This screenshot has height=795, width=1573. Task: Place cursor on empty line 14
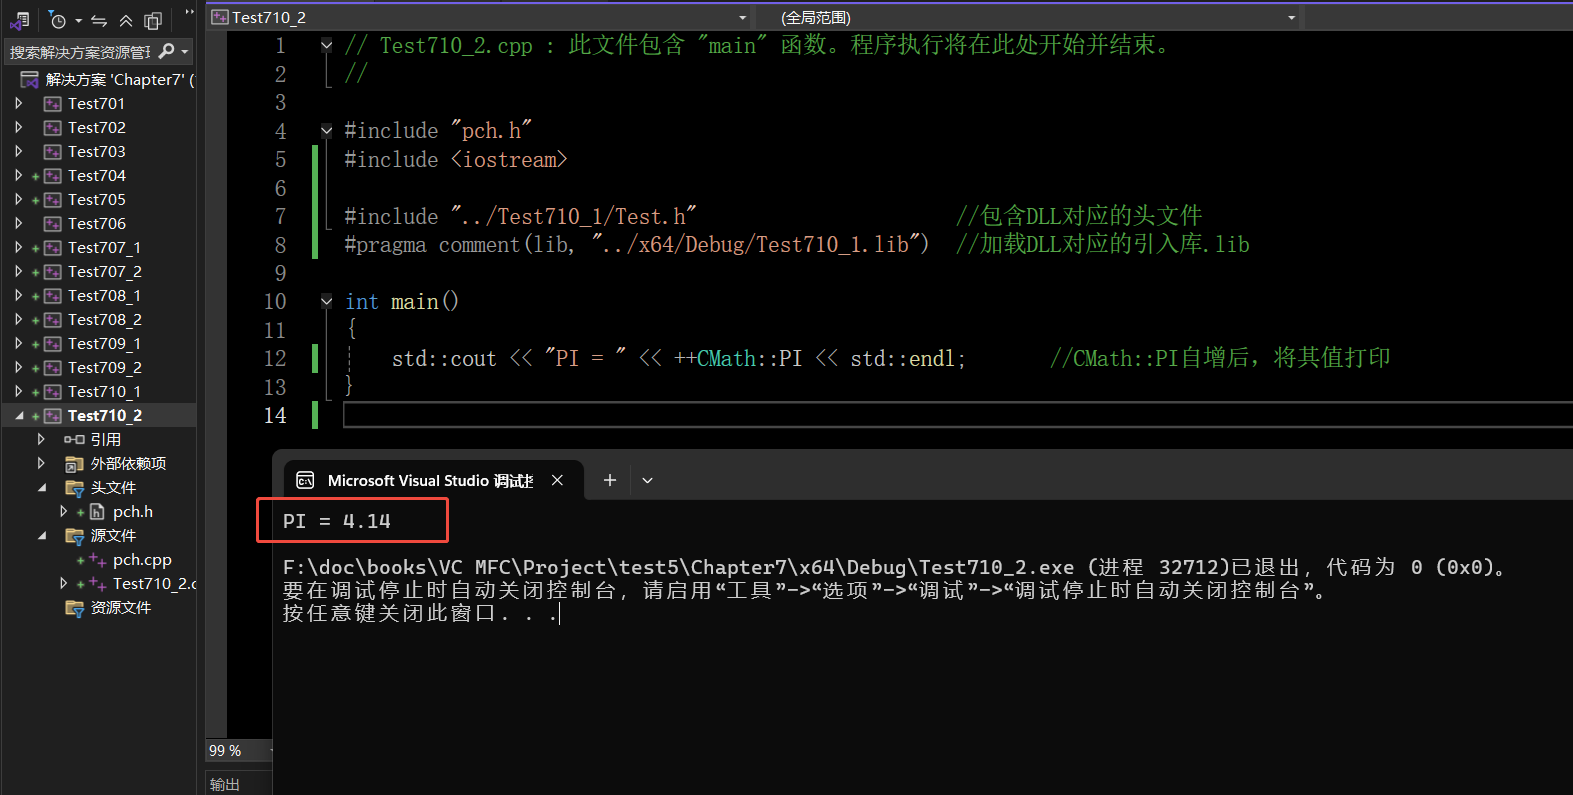pos(957,415)
